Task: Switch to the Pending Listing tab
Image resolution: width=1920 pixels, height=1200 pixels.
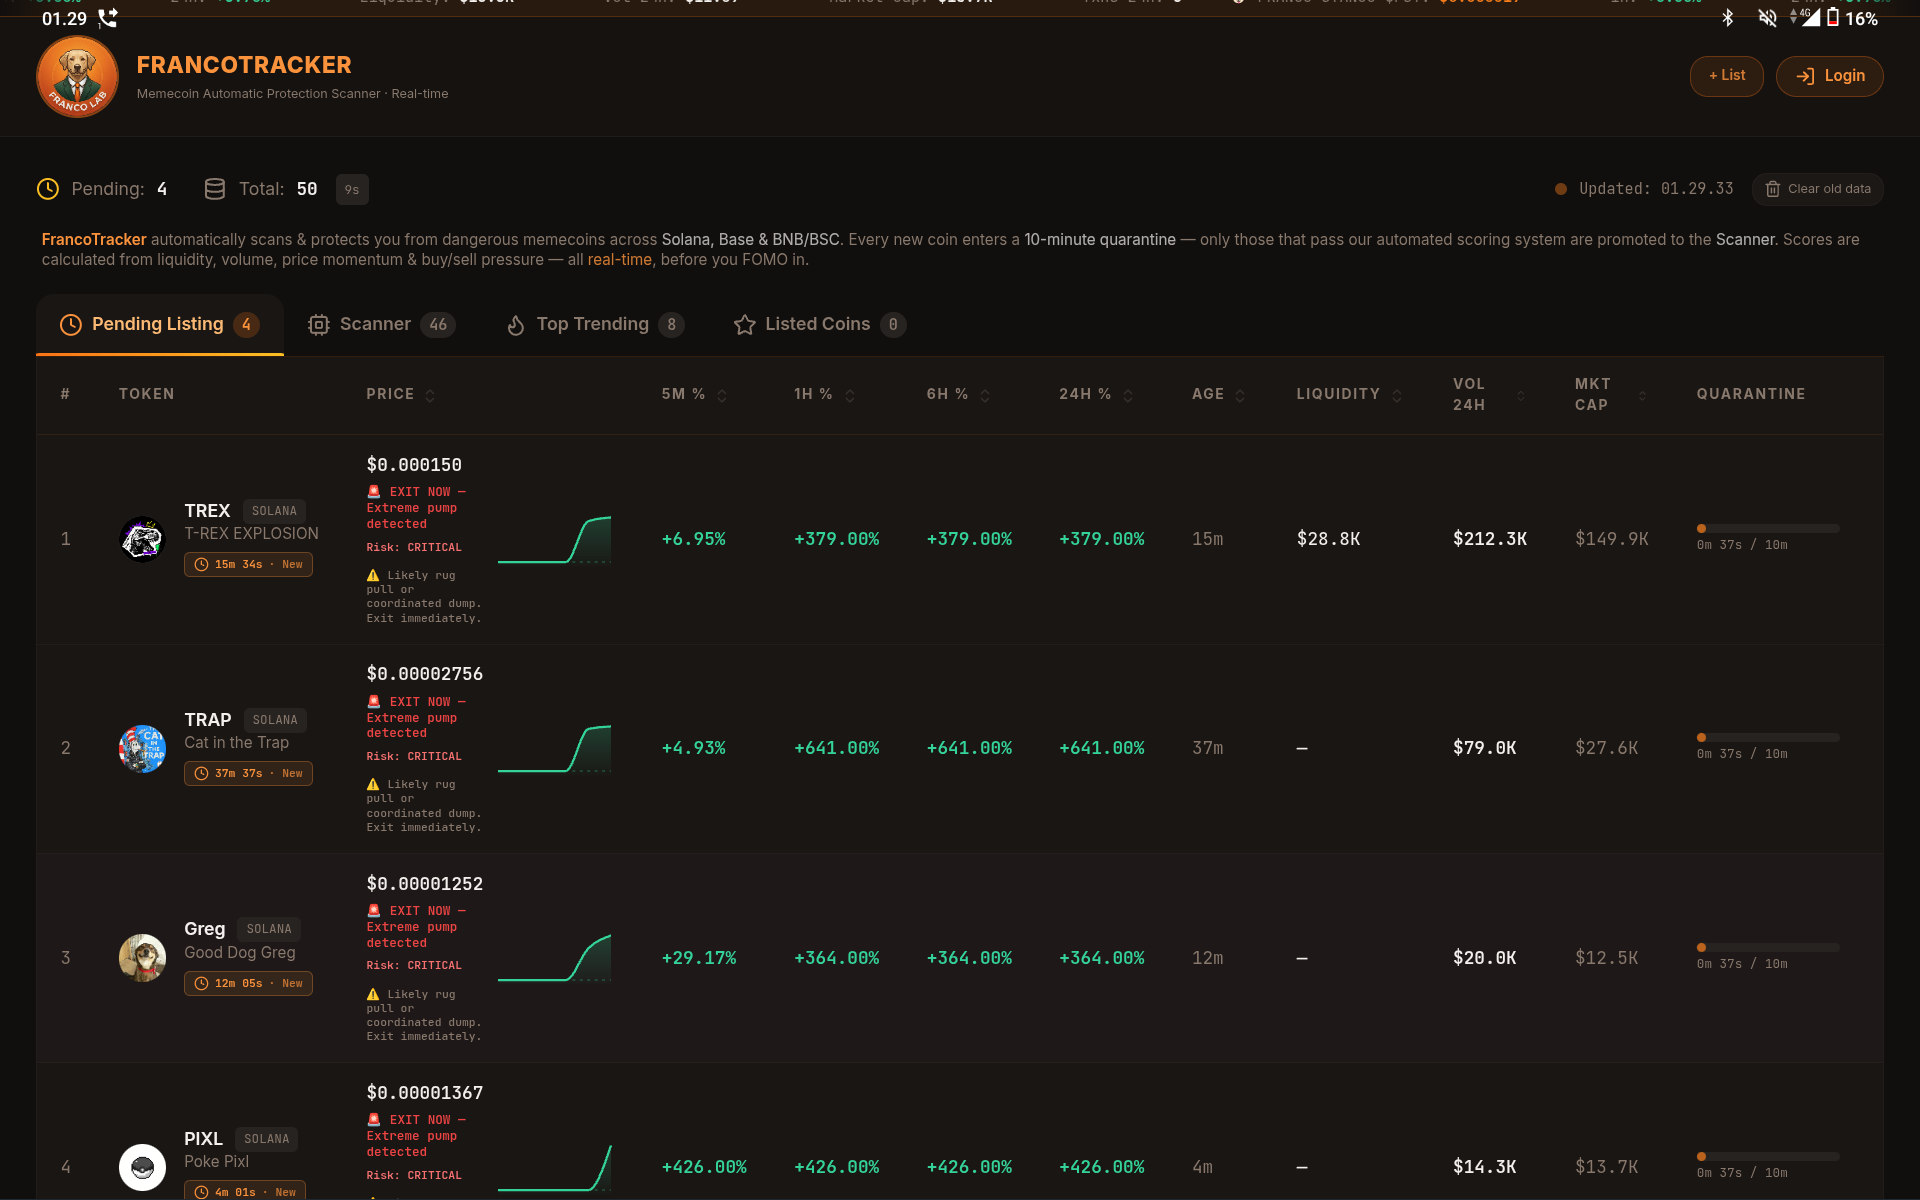Action: pos(160,325)
